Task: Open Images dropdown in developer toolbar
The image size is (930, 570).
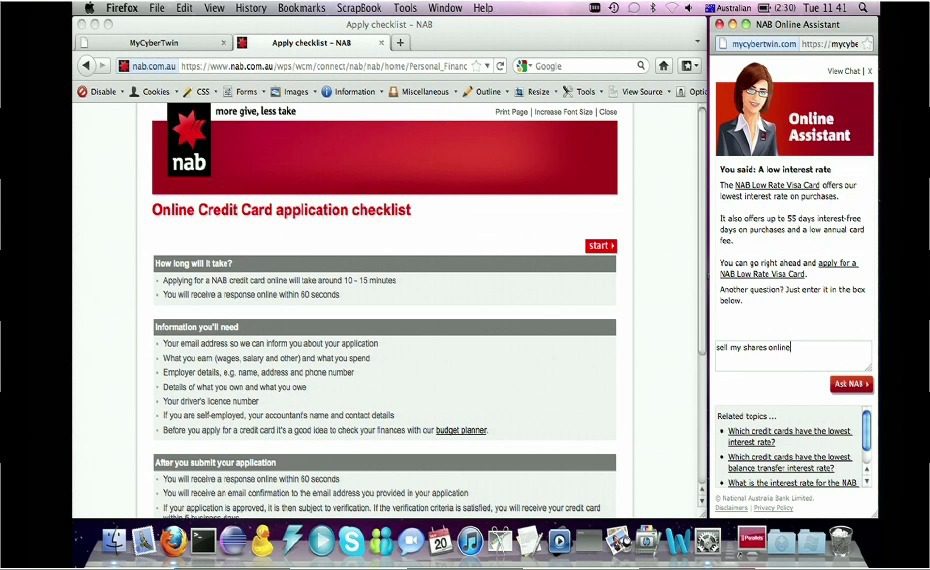Action: point(293,92)
